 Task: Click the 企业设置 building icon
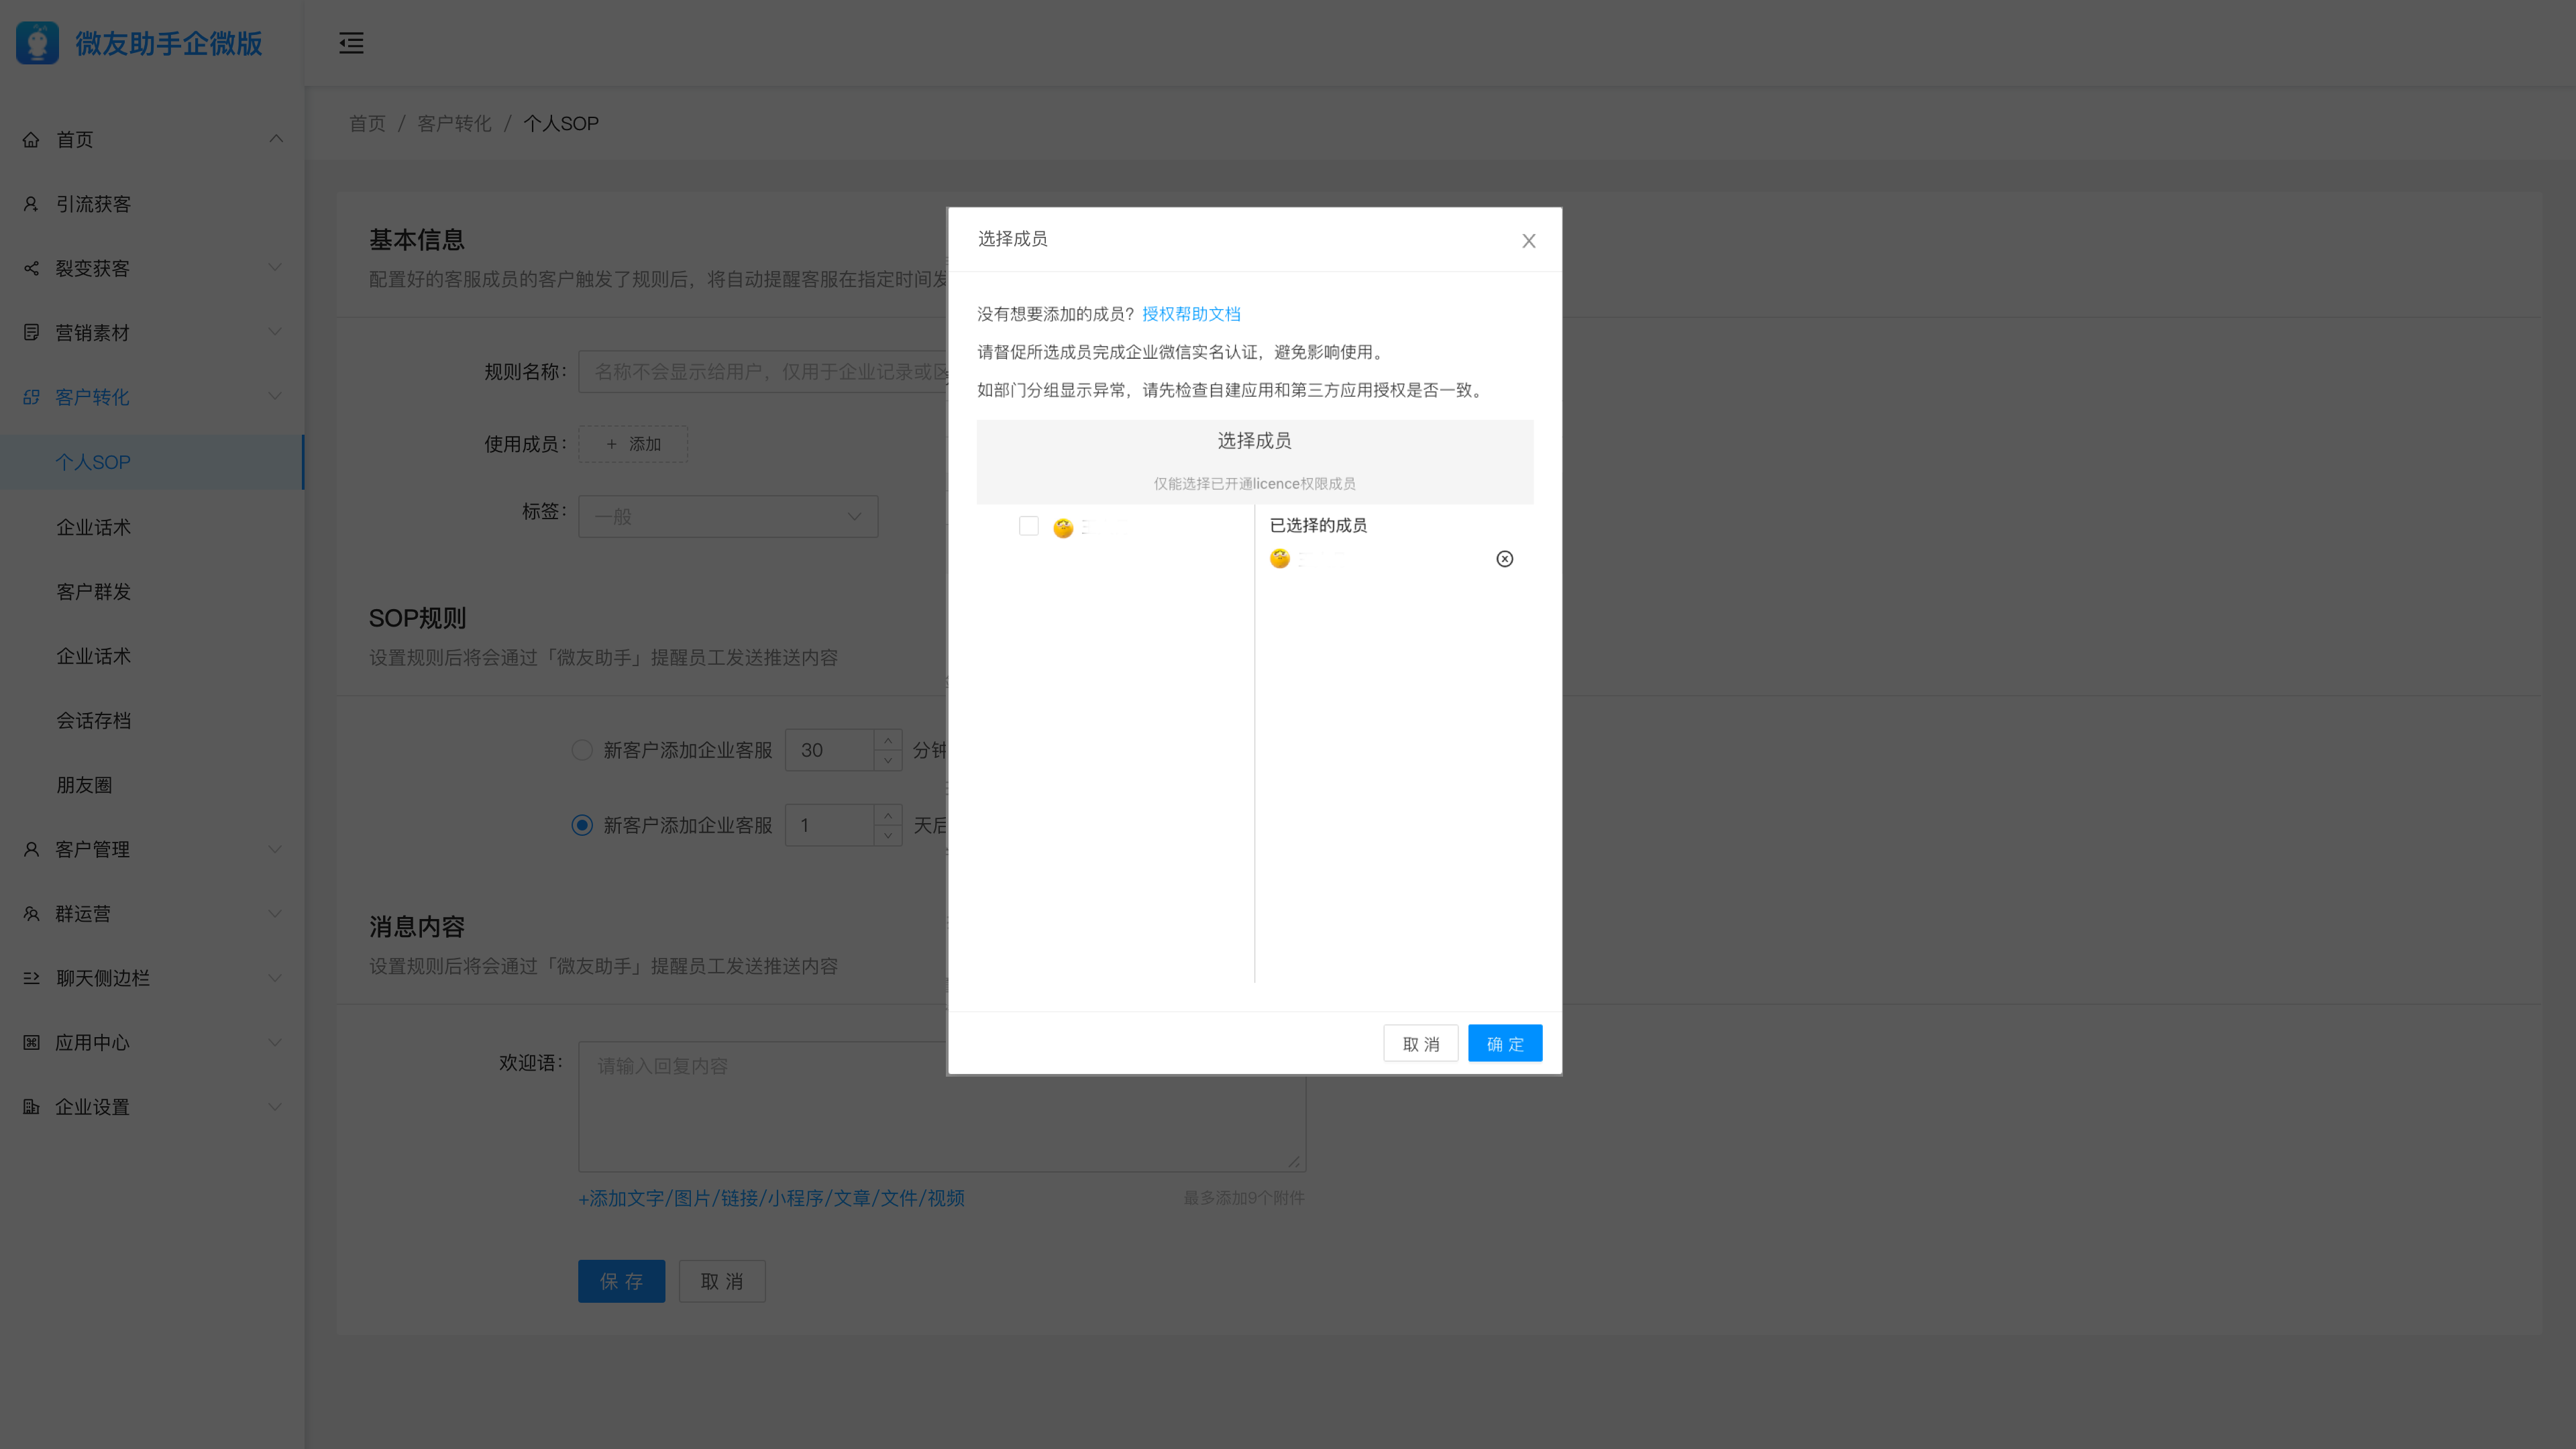tap(31, 1107)
